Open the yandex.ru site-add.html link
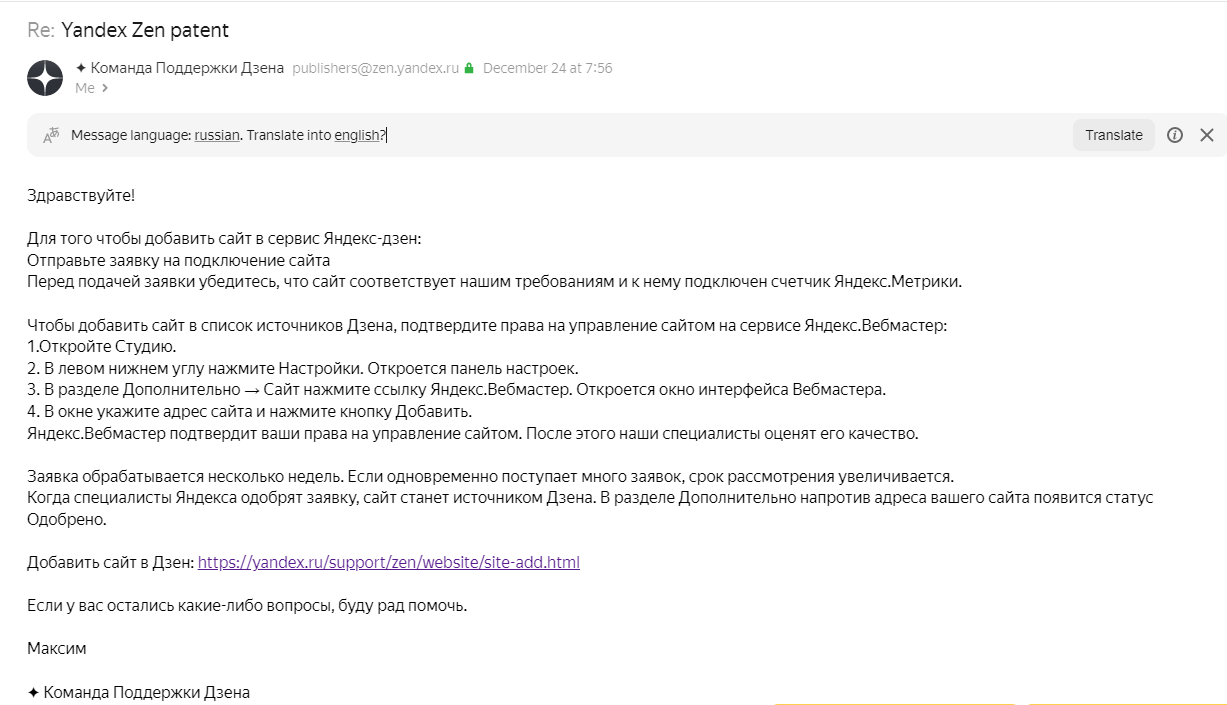 (x=388, y=562)
